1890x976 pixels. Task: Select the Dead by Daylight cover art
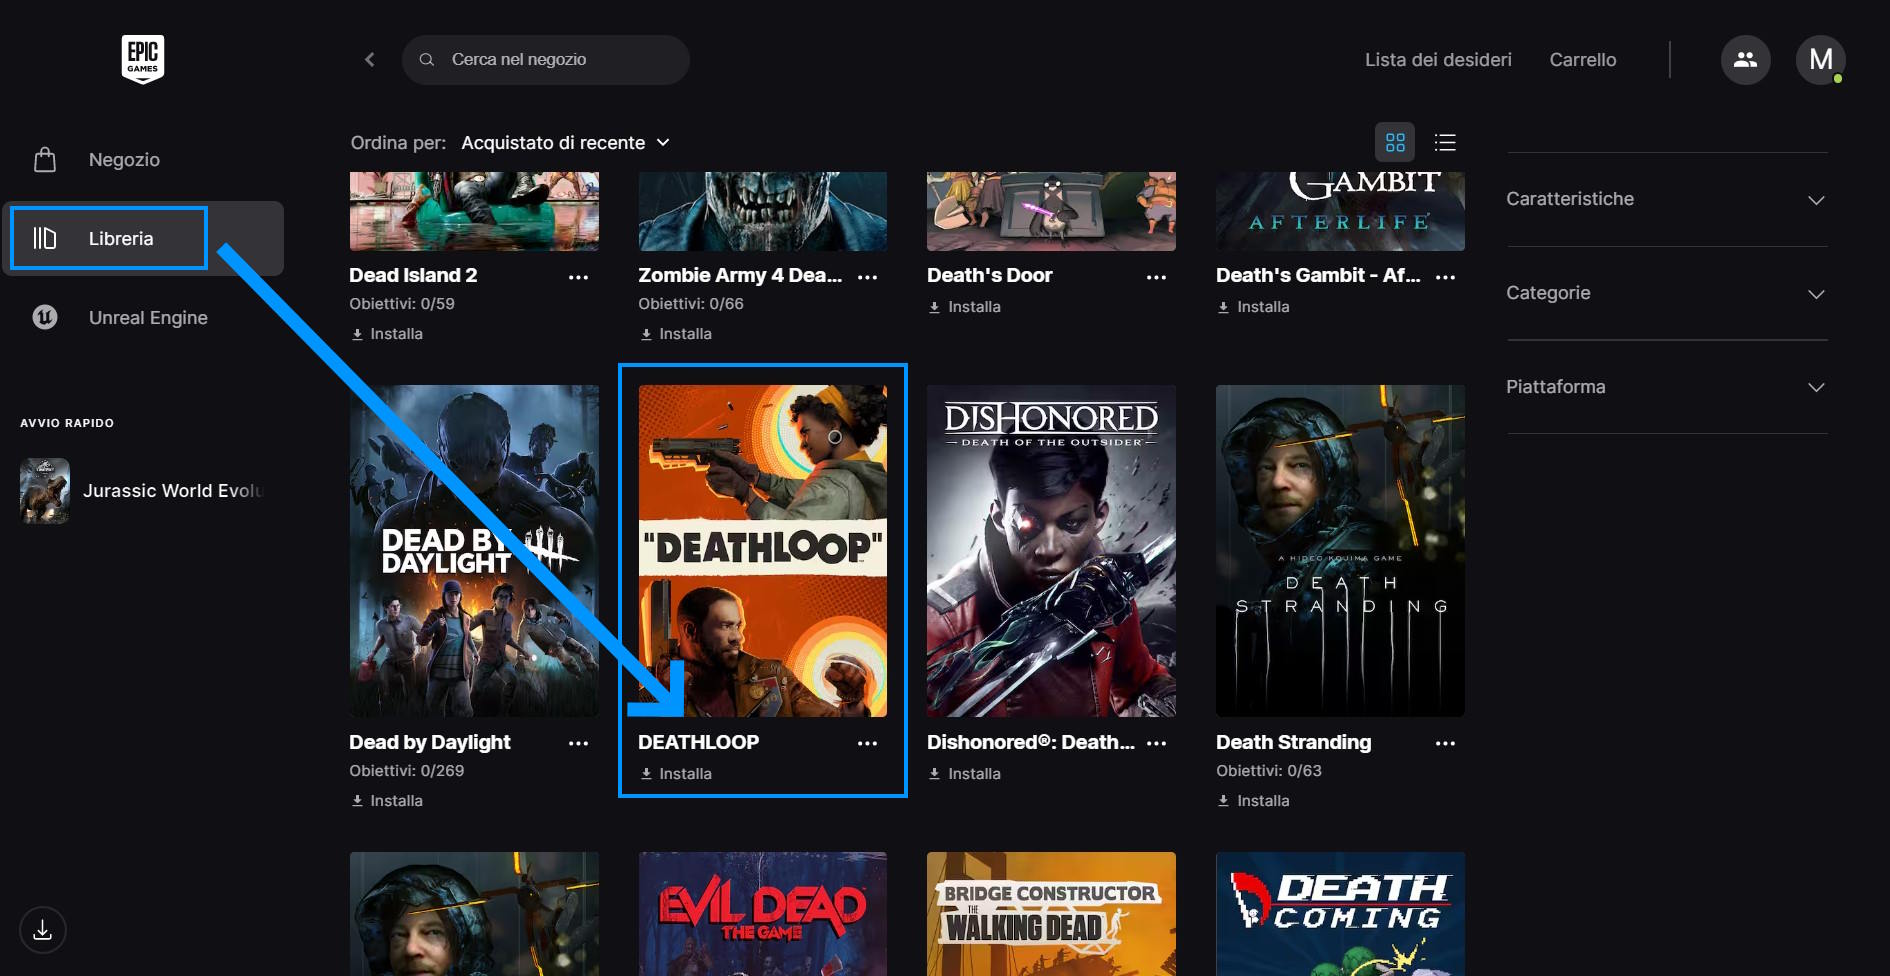pos(474,551)
